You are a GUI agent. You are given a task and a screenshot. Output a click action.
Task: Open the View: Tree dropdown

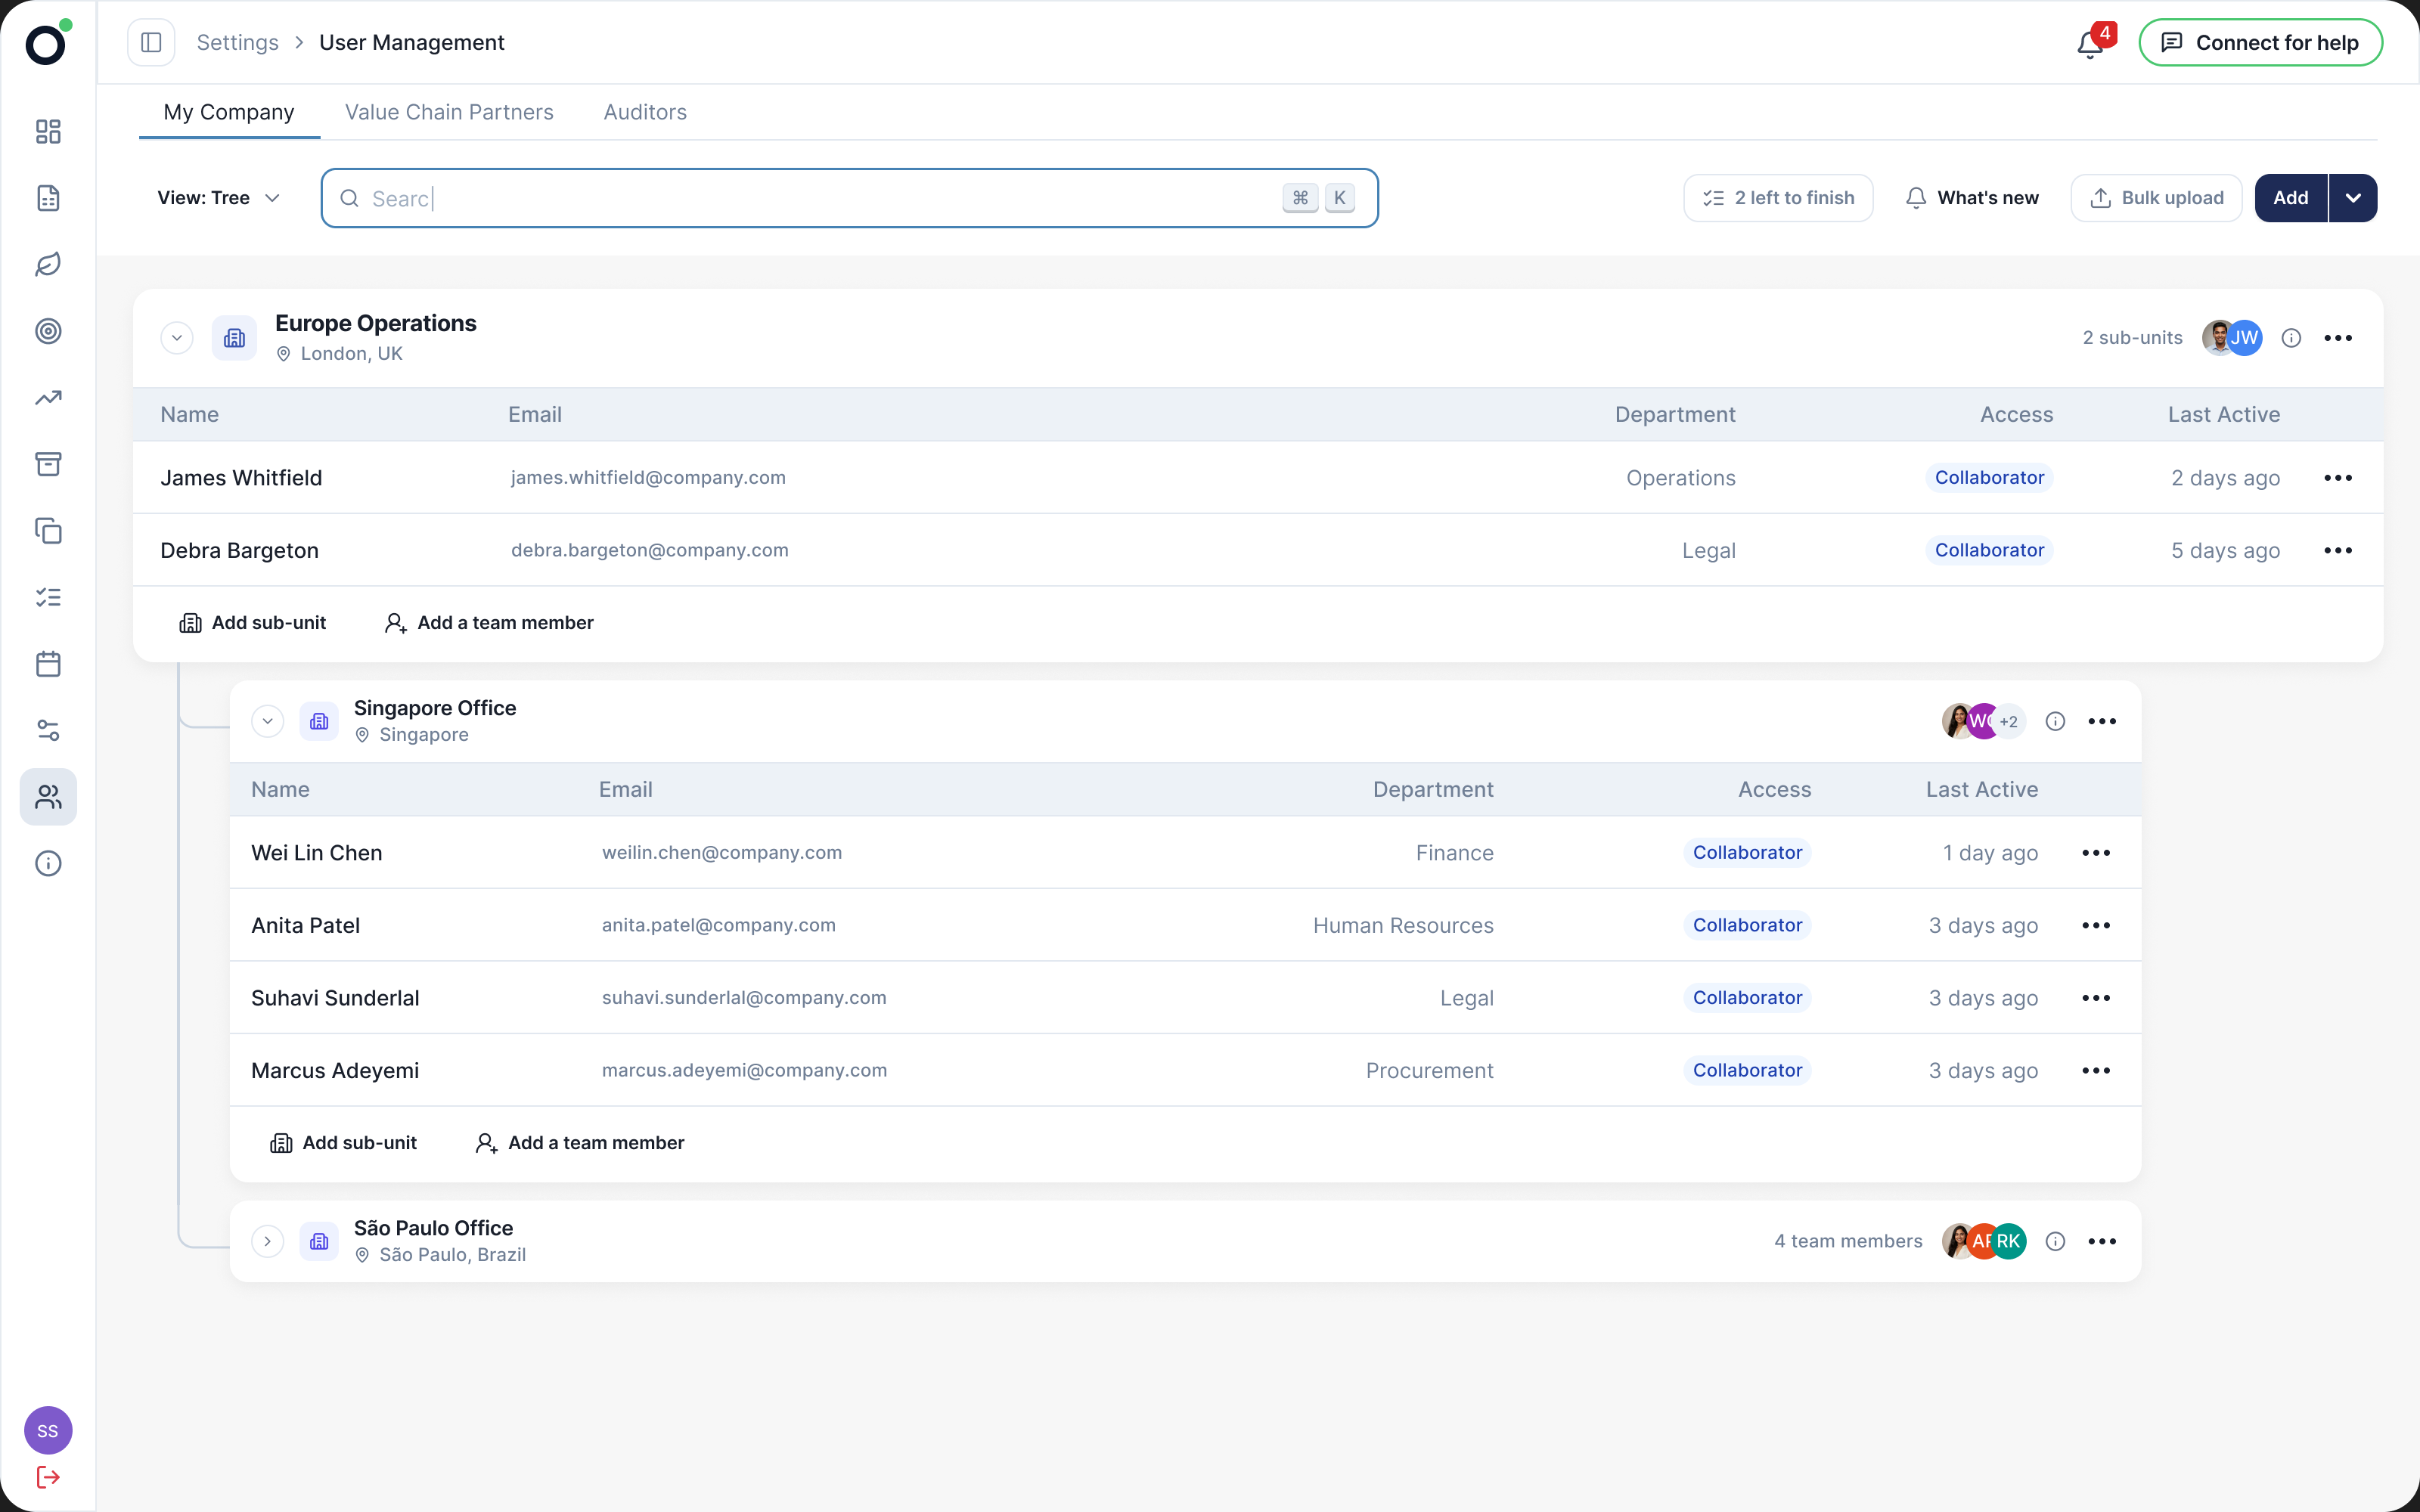[x=218, y=198]
